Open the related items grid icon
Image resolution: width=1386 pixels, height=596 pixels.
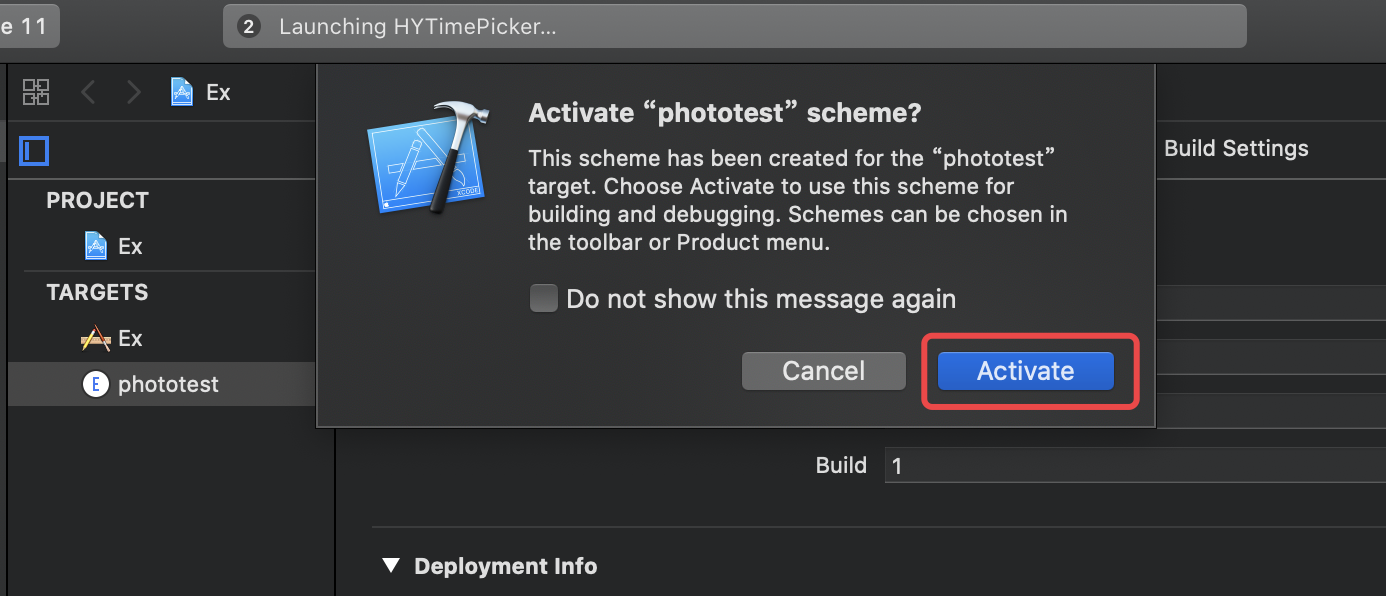point(36,92)
